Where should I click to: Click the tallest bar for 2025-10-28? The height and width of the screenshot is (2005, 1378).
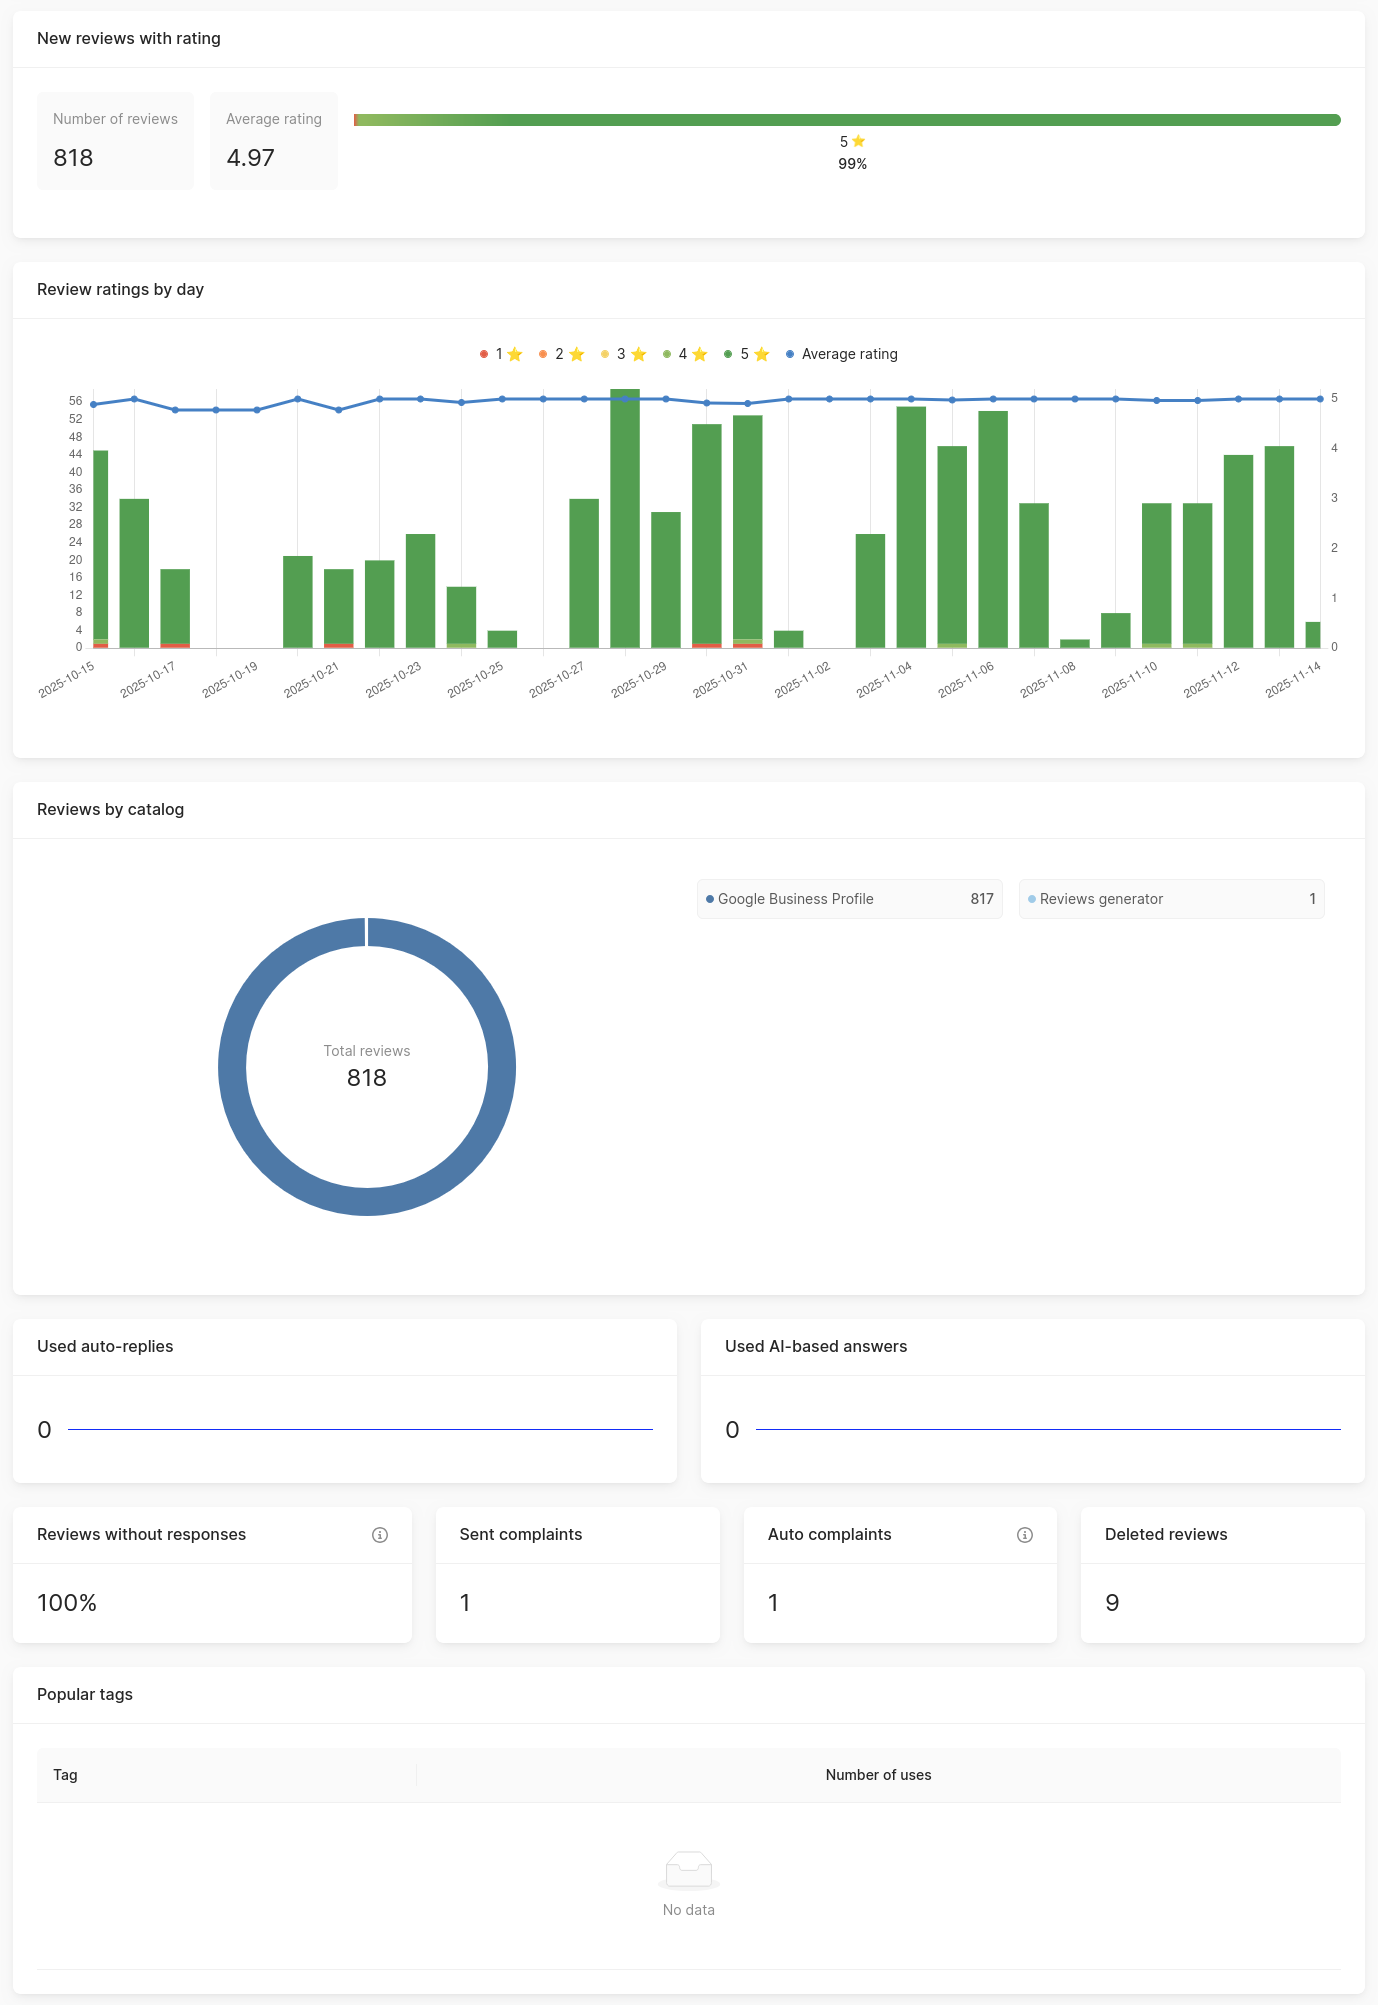[x=625, y=520]
